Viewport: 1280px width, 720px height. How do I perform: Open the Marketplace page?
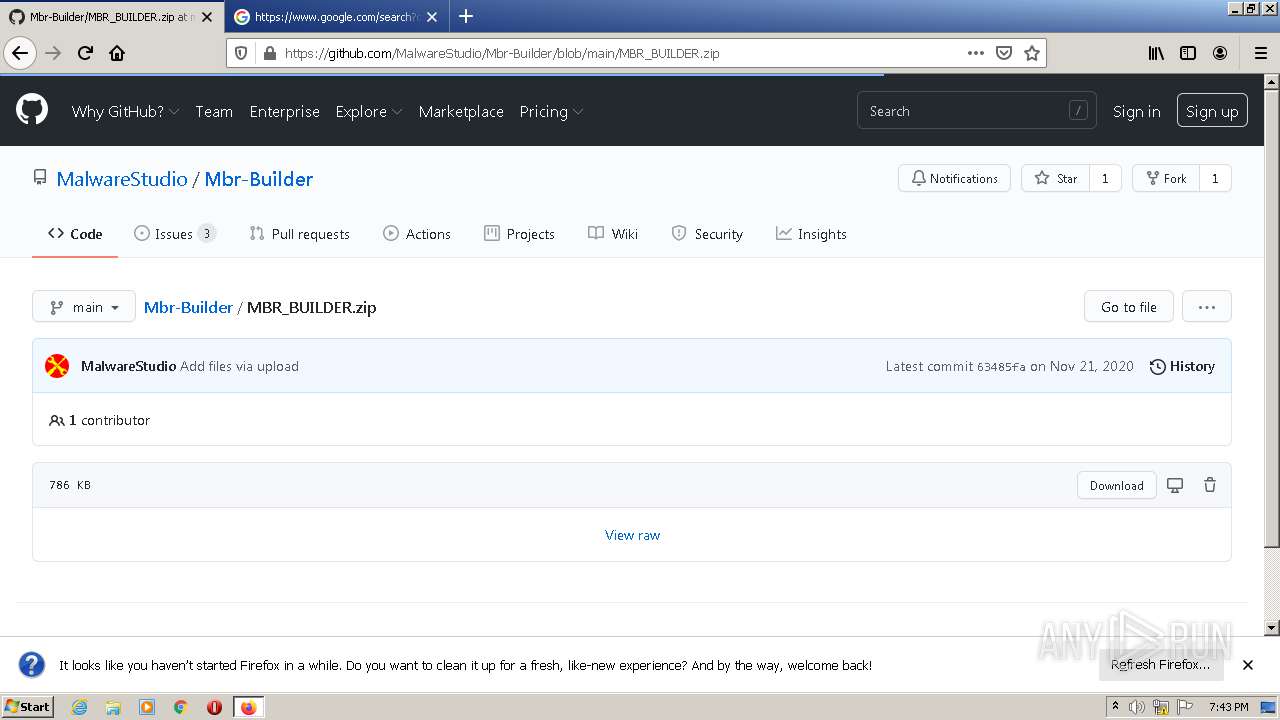point(461,111)
